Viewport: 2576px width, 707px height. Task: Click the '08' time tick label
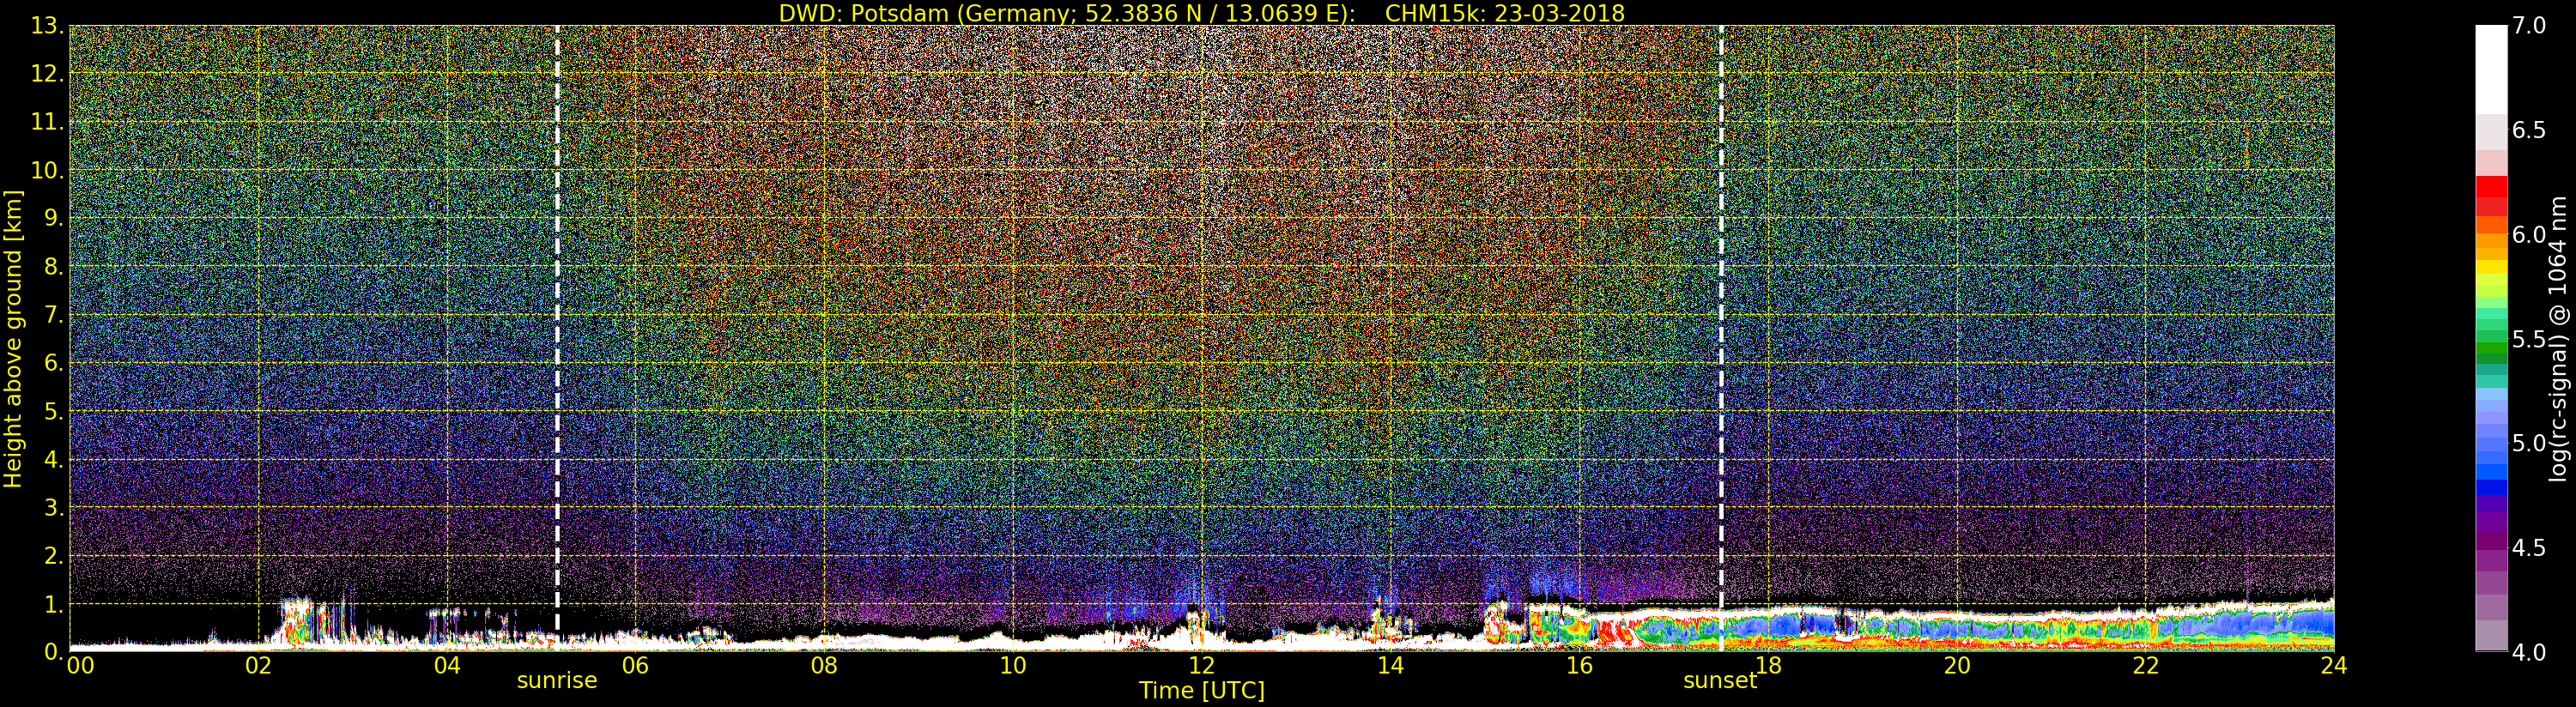coord(824,665)
